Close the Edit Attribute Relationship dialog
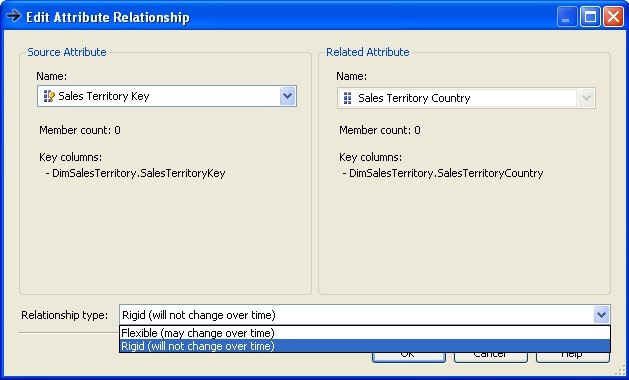Viewport: 629px width, 380px height. click(x=613, y=17)
